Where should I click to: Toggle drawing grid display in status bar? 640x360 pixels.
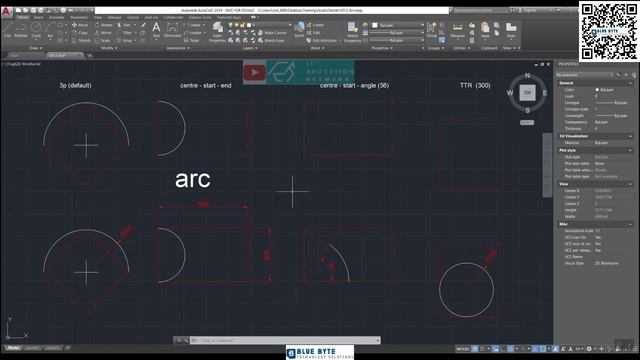(475, 349)
